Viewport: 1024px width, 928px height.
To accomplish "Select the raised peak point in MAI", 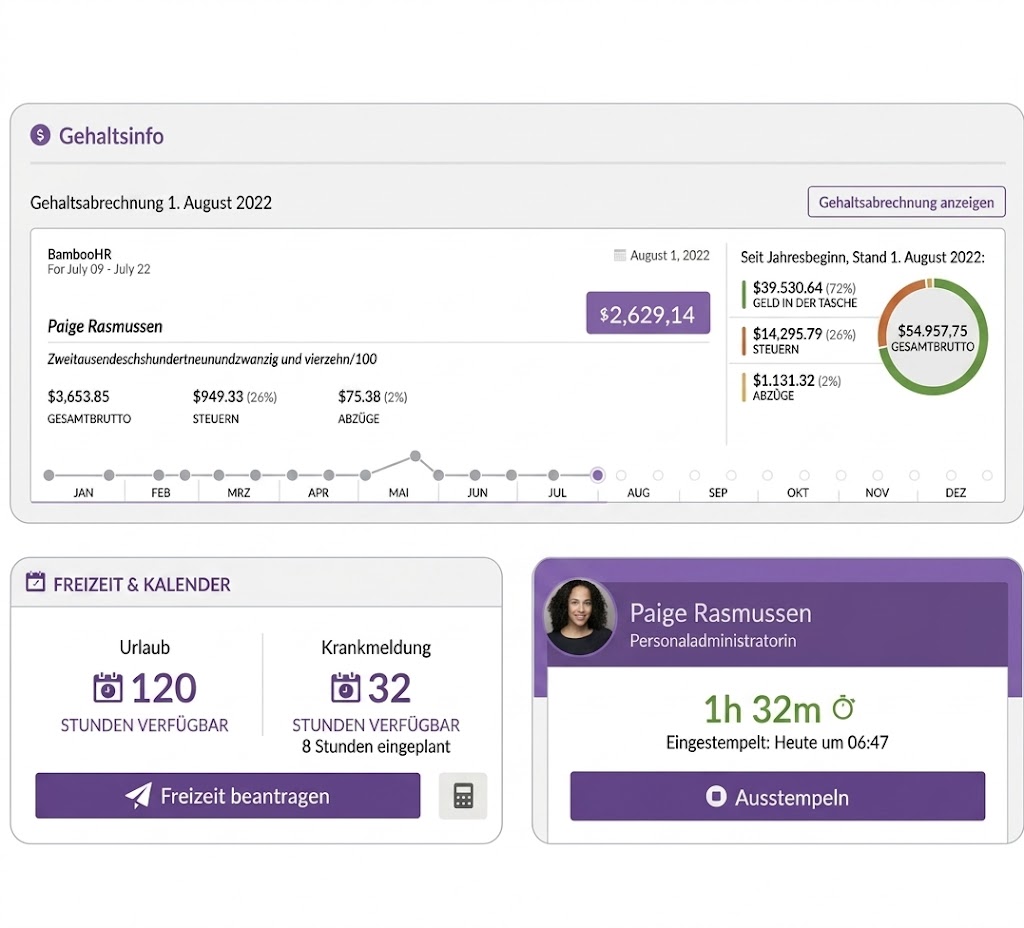I will click(415, 456).
